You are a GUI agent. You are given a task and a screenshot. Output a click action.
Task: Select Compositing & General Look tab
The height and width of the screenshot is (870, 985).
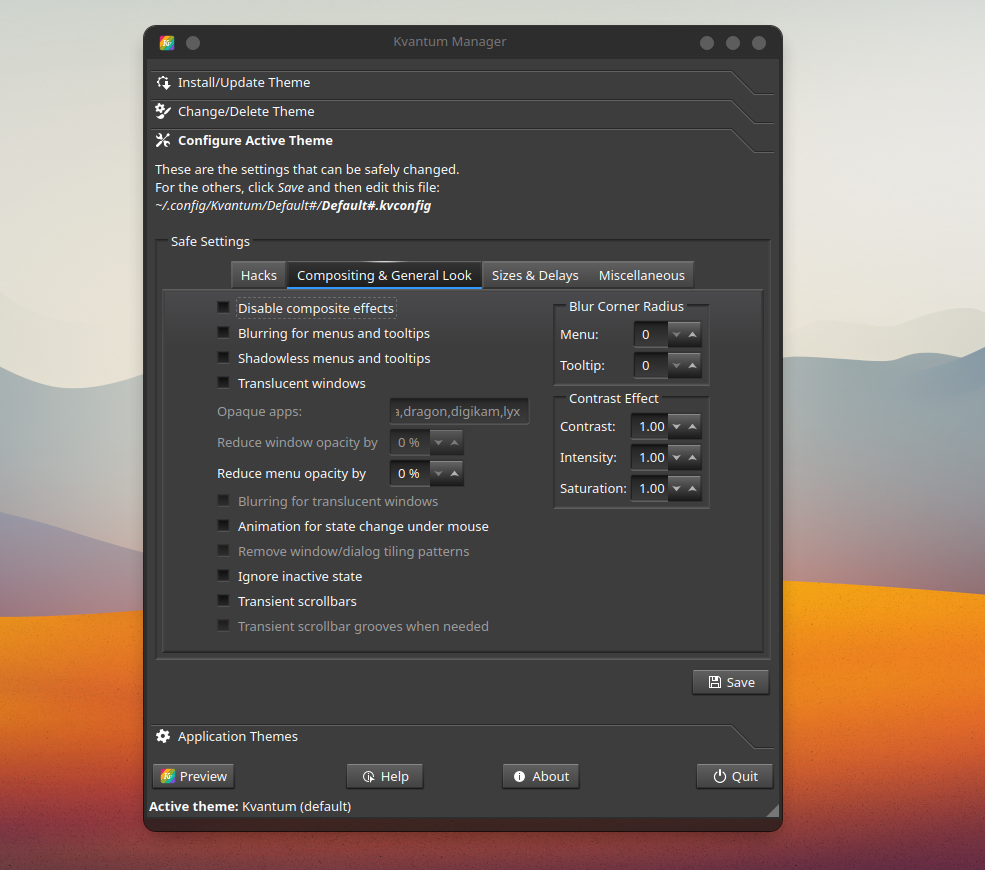pos(384,275)
